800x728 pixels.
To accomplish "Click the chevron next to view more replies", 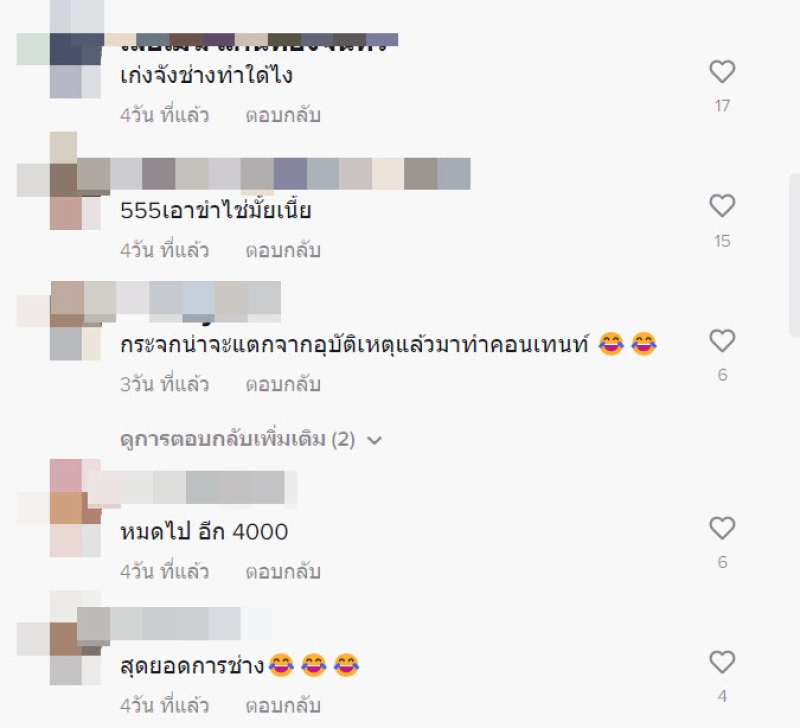I will click(374, 440).
